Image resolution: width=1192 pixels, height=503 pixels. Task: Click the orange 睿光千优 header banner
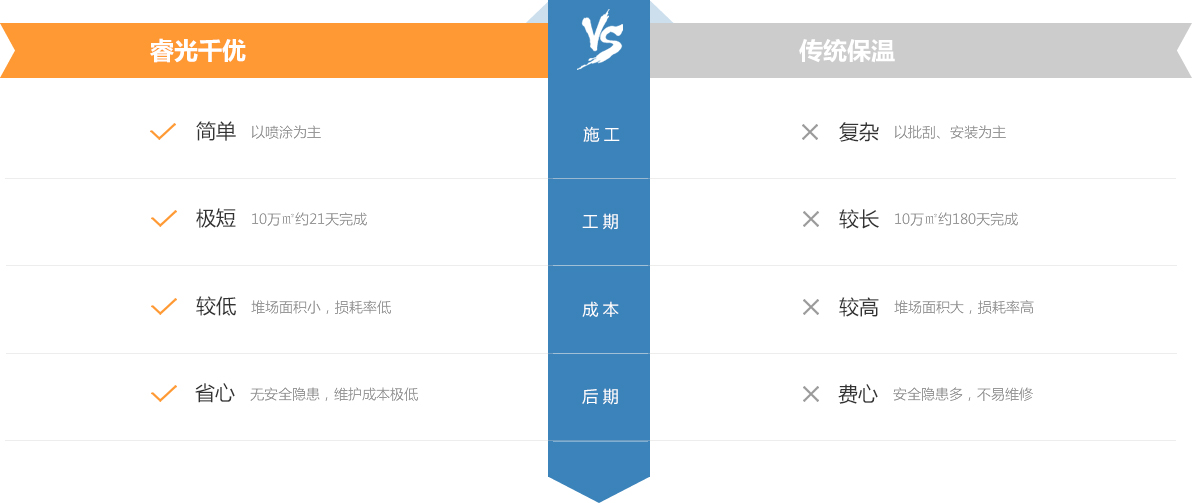274,51
